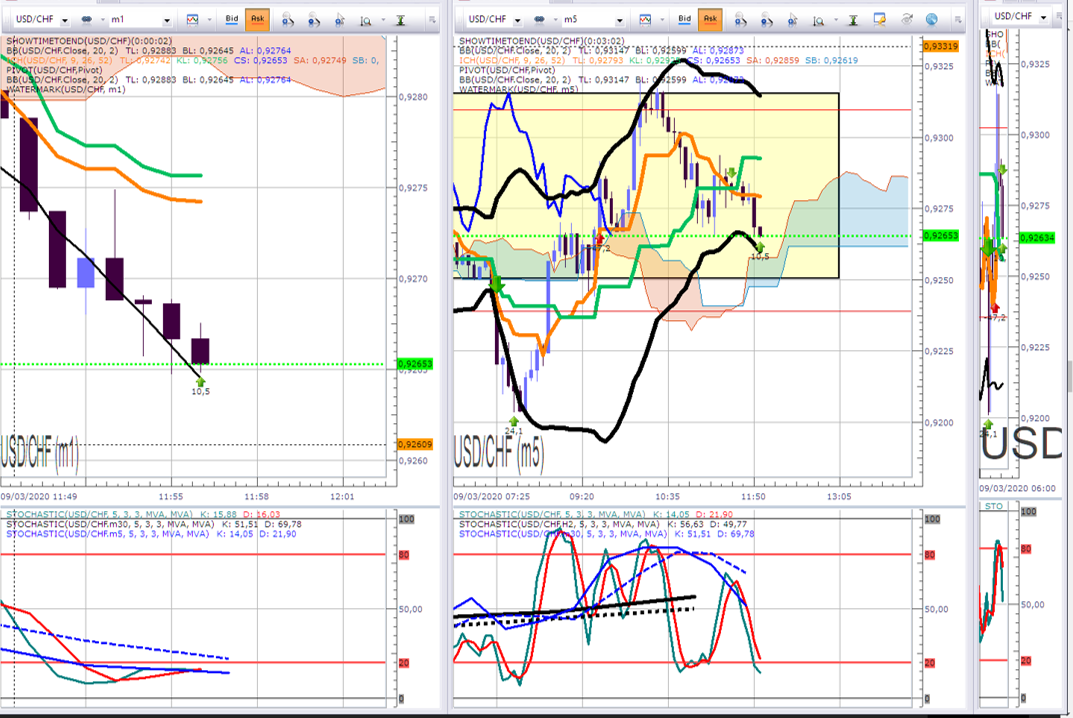Image resolution: width=1073 pixels, height=718 pixels.
Task: Toggle Ask price in m5 chart
Action: pos(710,20)
